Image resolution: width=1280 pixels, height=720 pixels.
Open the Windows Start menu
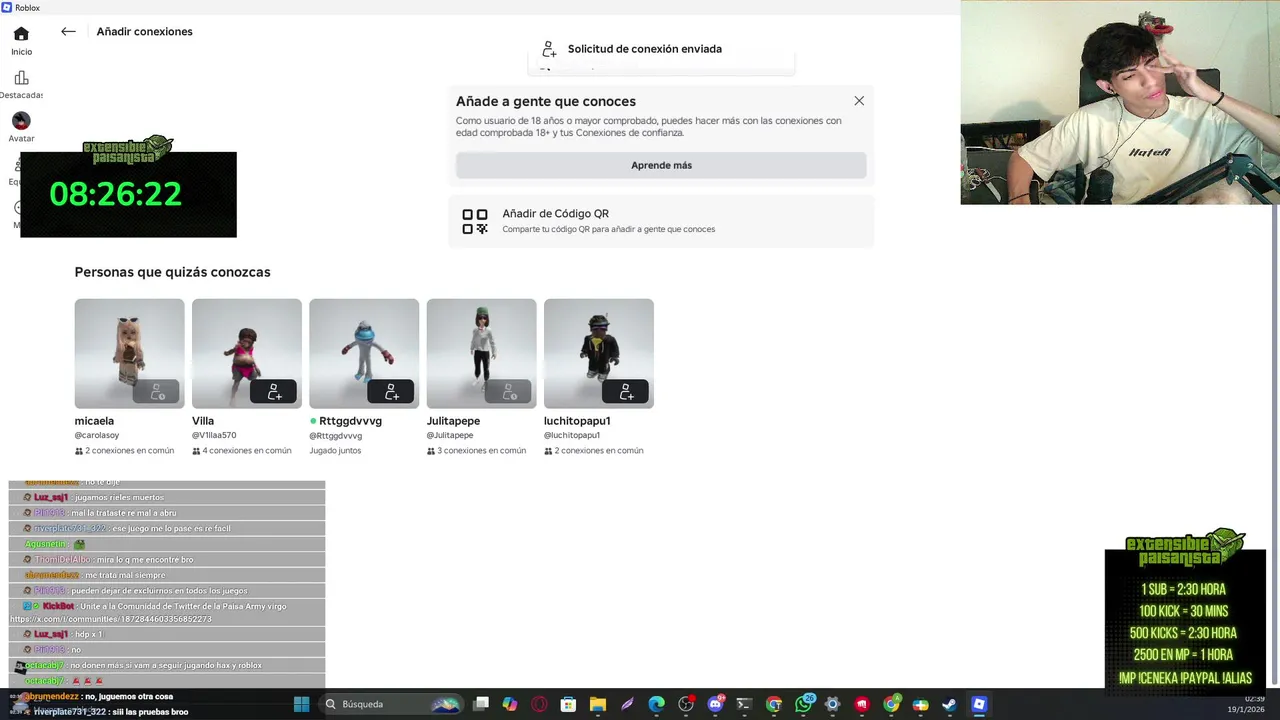tap(301, 704)
